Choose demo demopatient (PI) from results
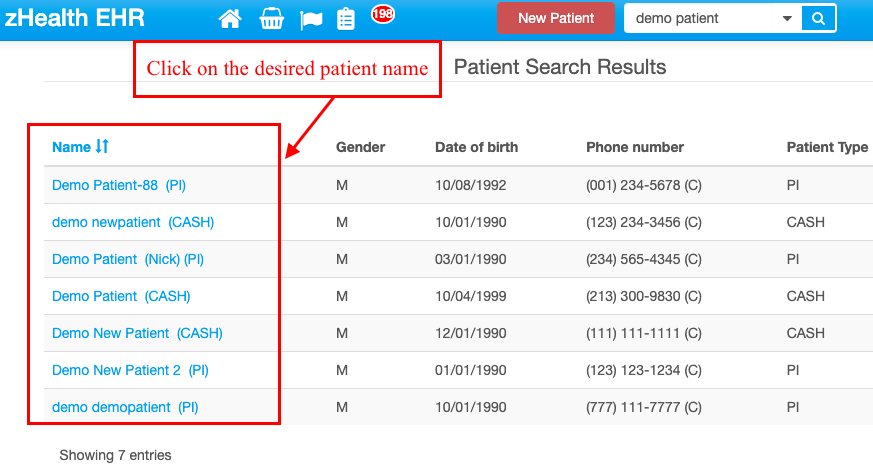This screenshot has height=471, width=873. (x=125, y=407)
